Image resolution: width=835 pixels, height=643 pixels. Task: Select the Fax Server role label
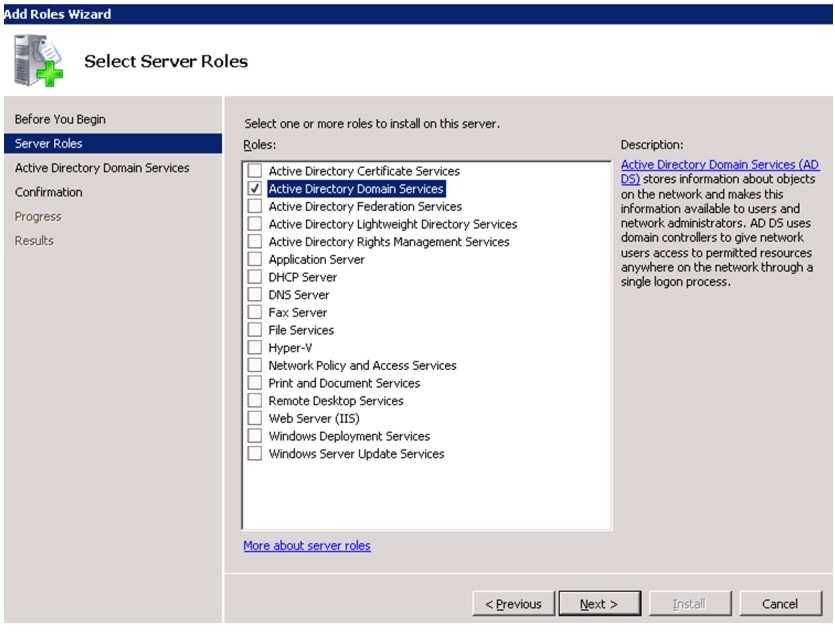coord(298,312)
